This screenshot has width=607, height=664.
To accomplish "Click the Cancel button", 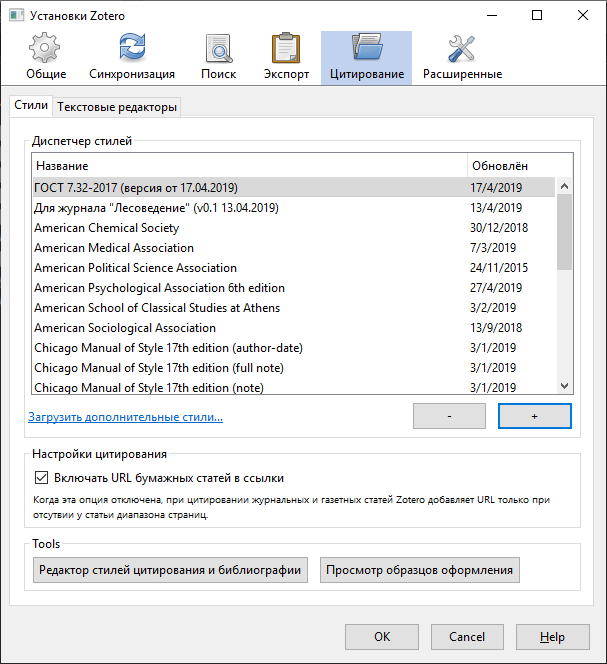I will [467, 637].
